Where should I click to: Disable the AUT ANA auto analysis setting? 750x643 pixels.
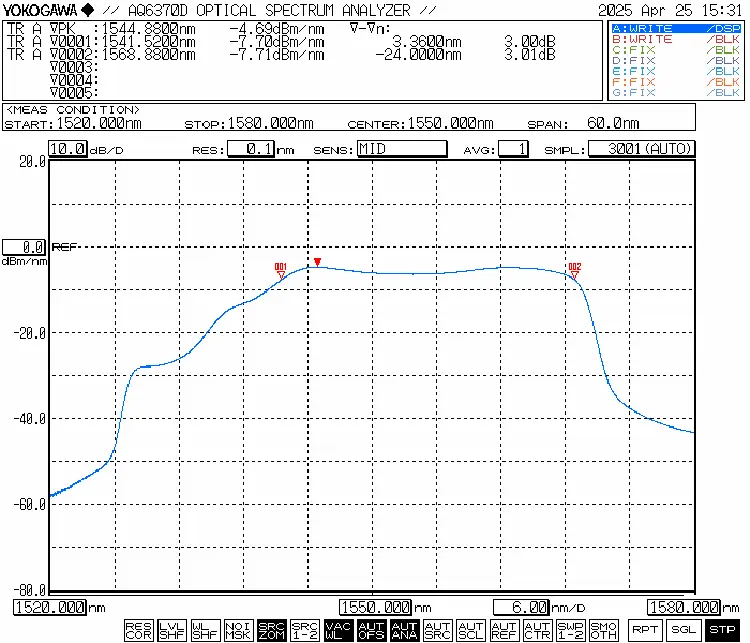tap(404, 630)
